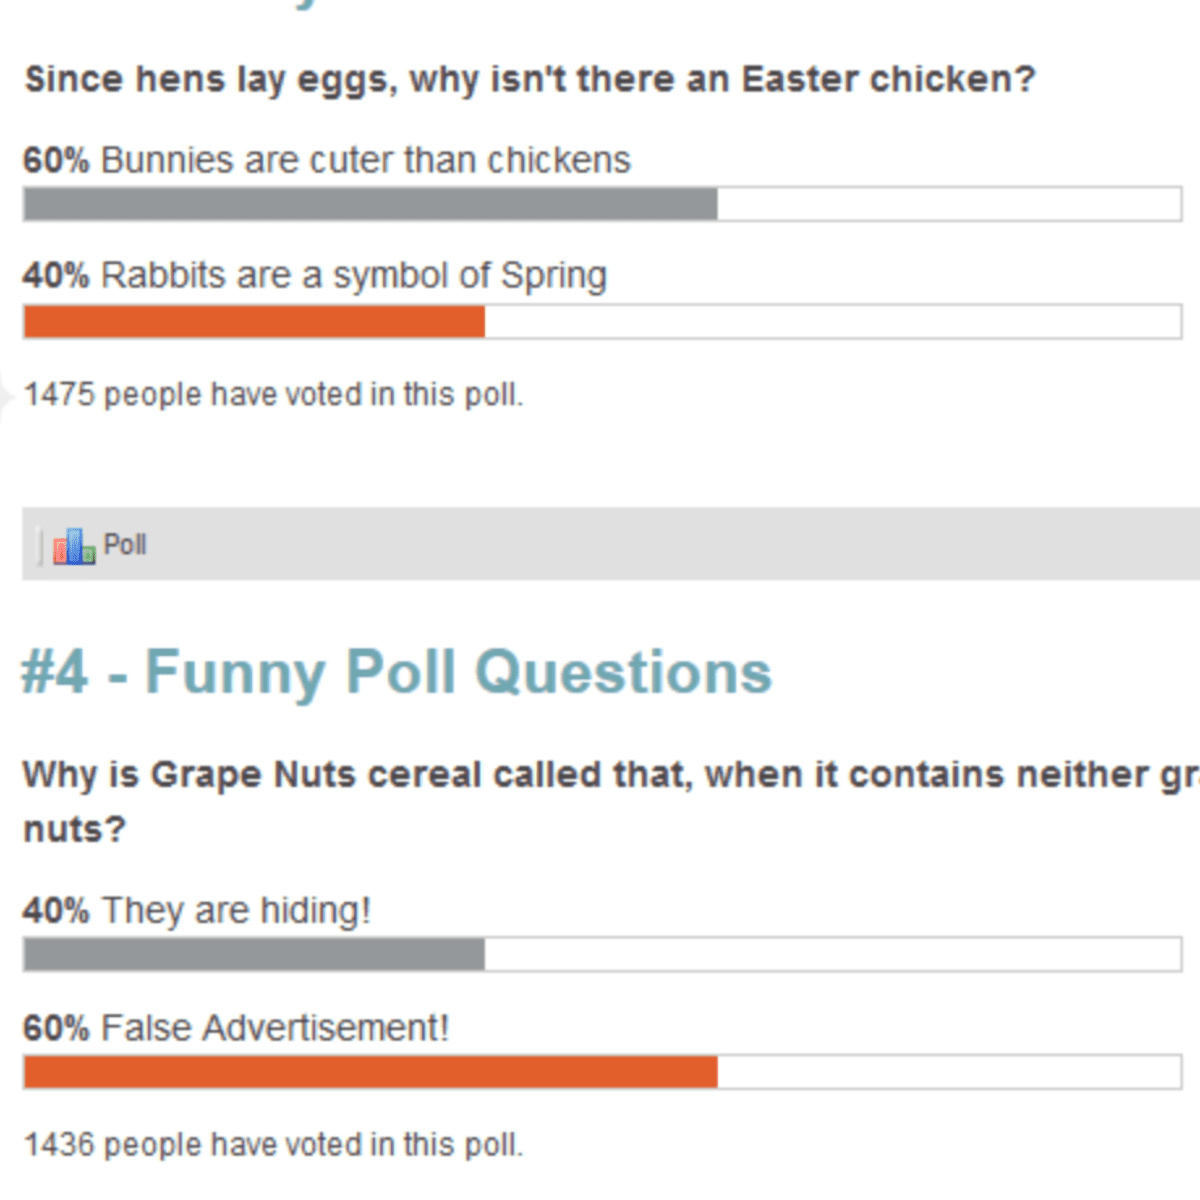Click the gray filled bar under Bunnies answer
This screenshot has height=1200, width=1200.
[370, 205]
